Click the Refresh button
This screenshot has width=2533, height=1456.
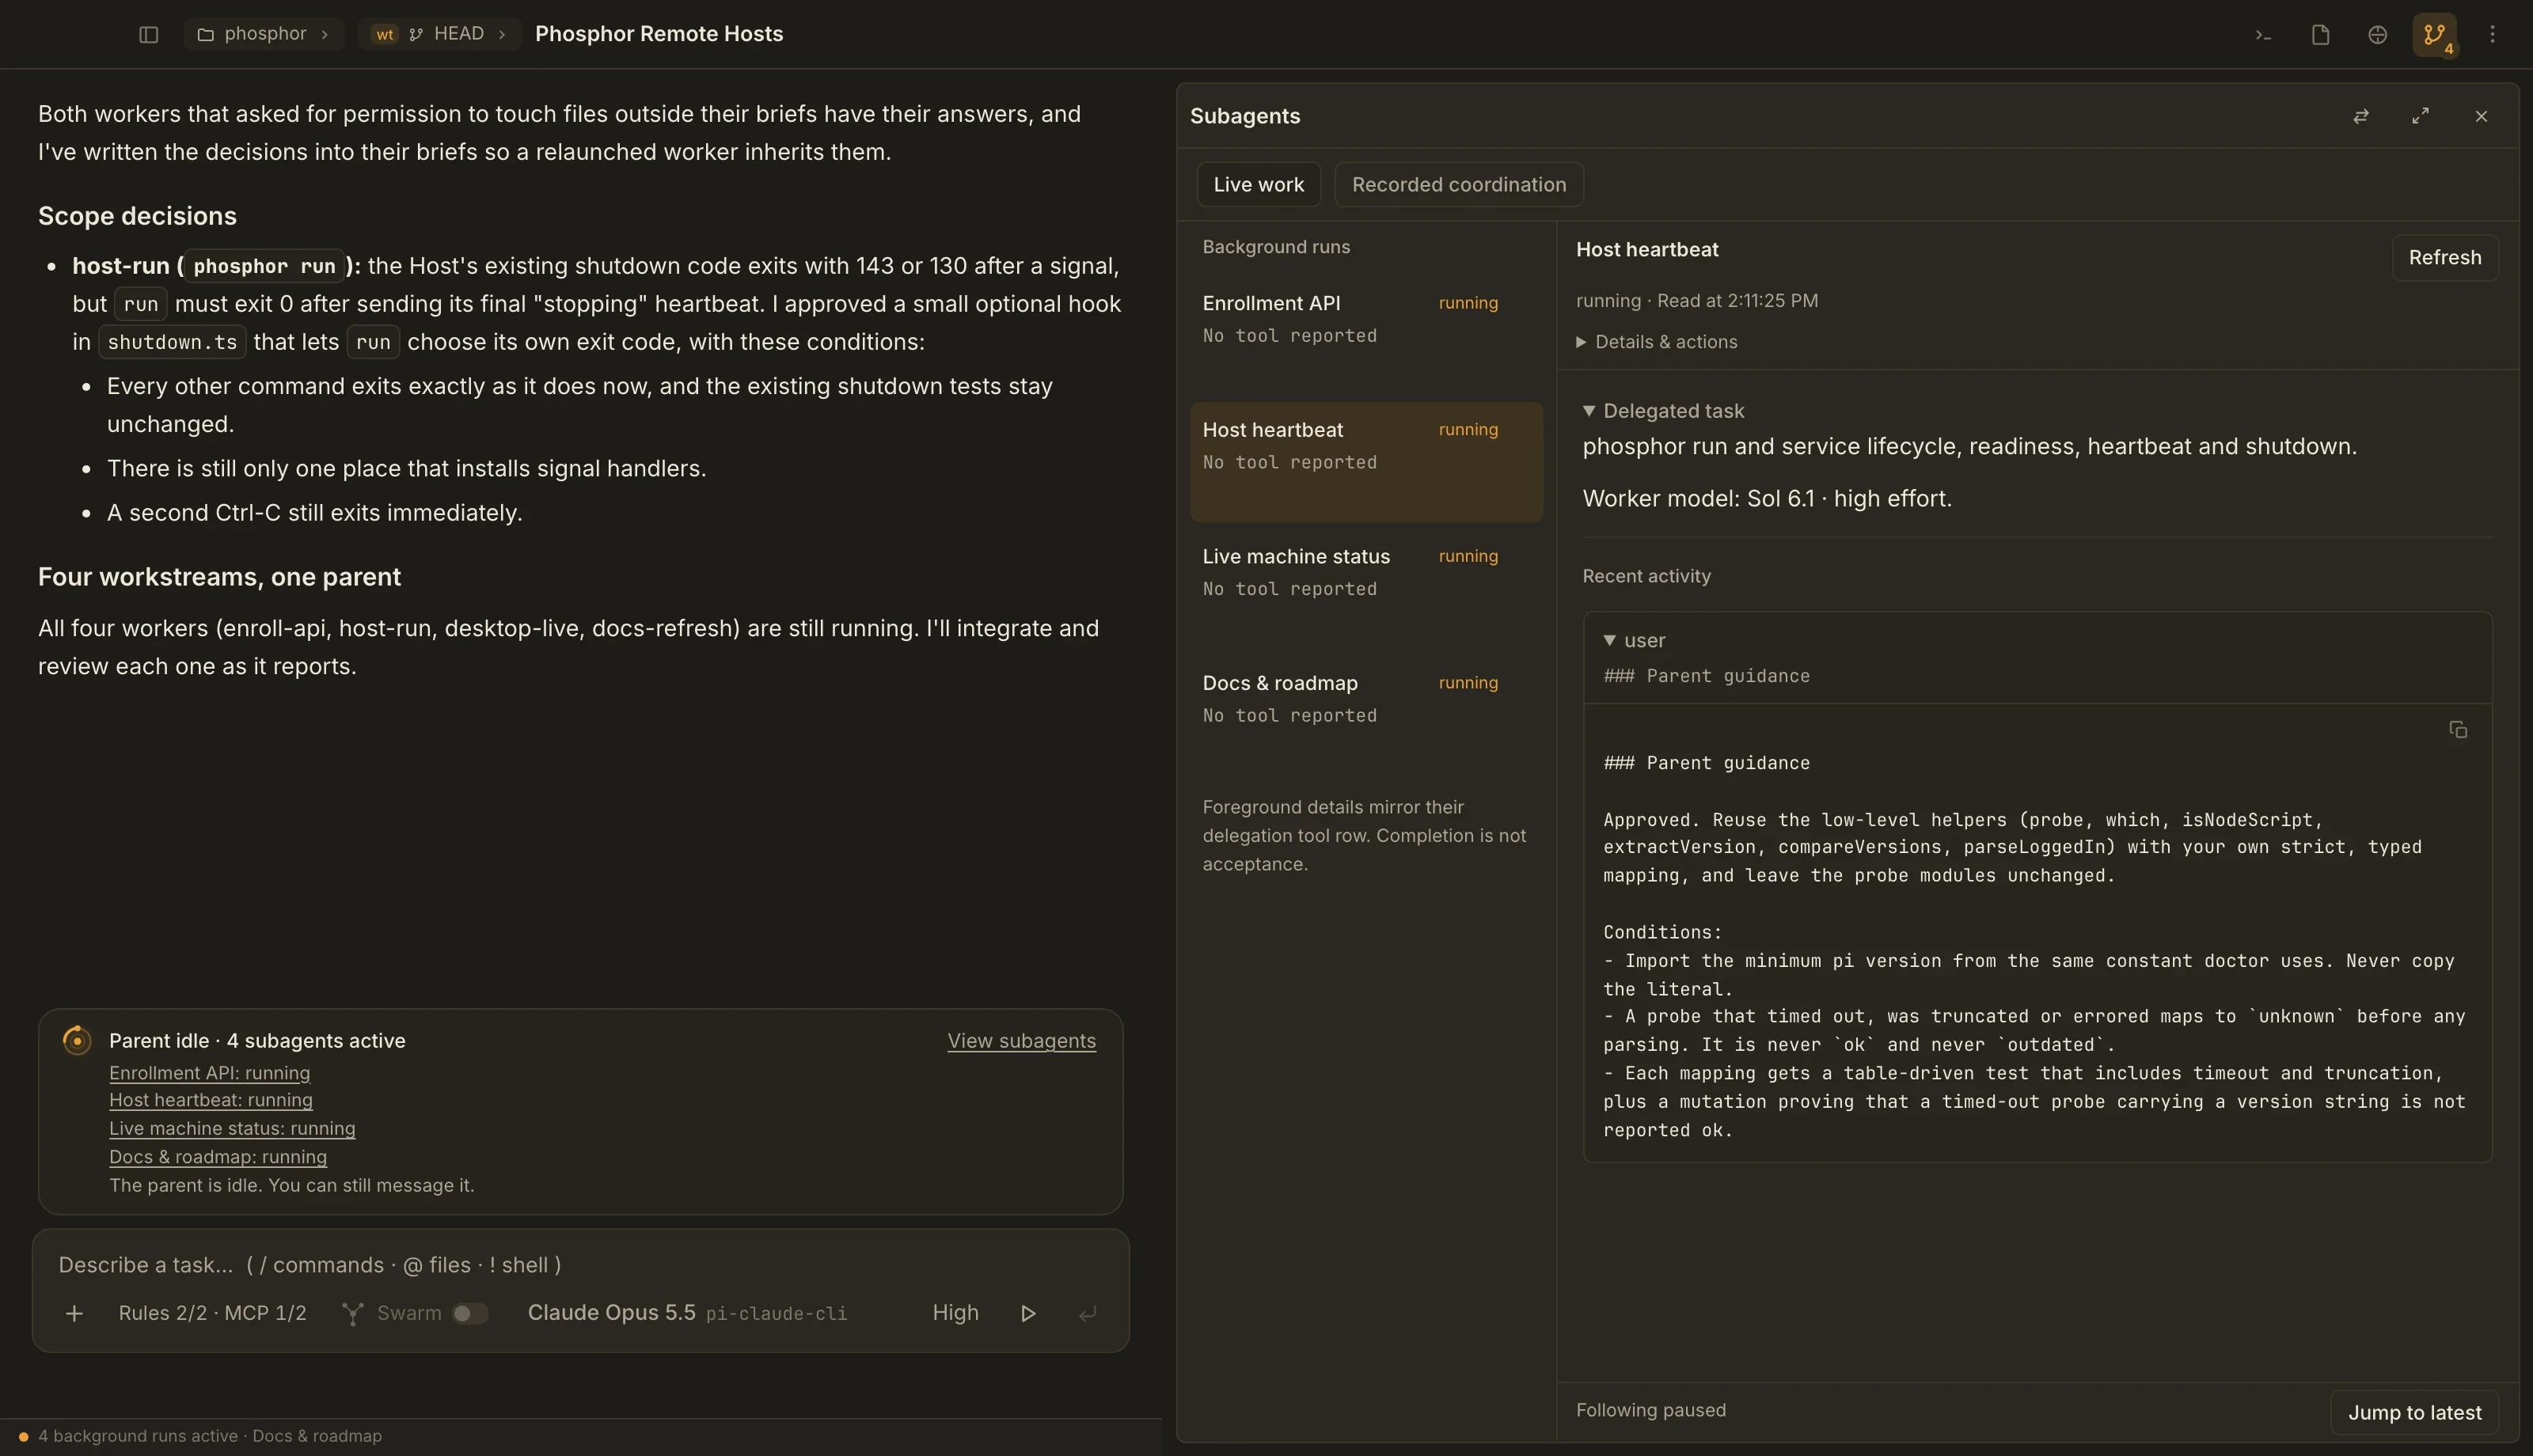(x=2444, y=258)
